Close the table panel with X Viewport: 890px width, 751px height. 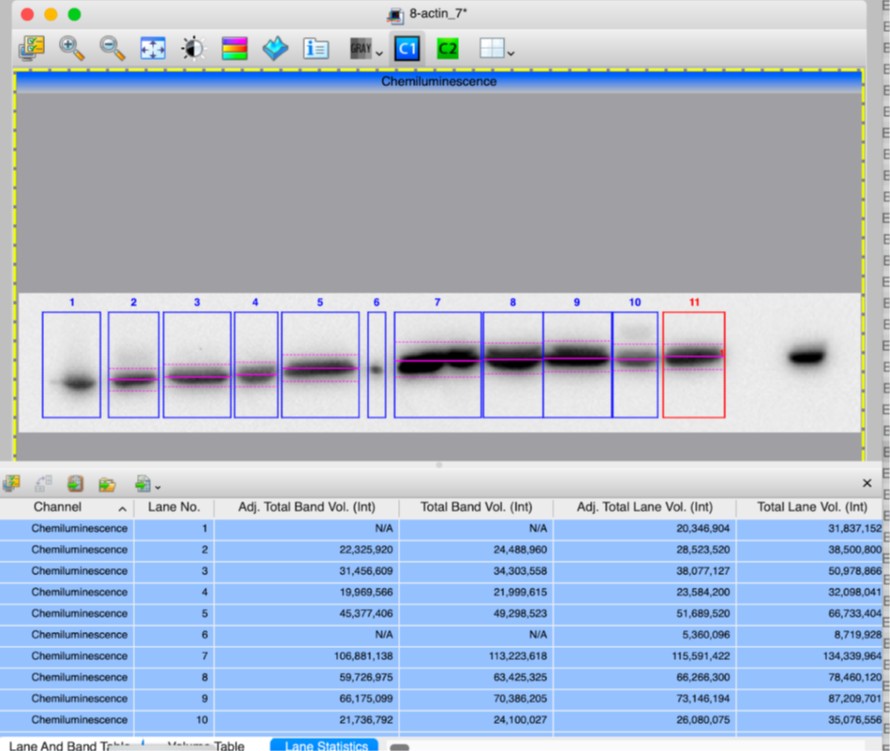pyautogui.click(x=867, y=483)
